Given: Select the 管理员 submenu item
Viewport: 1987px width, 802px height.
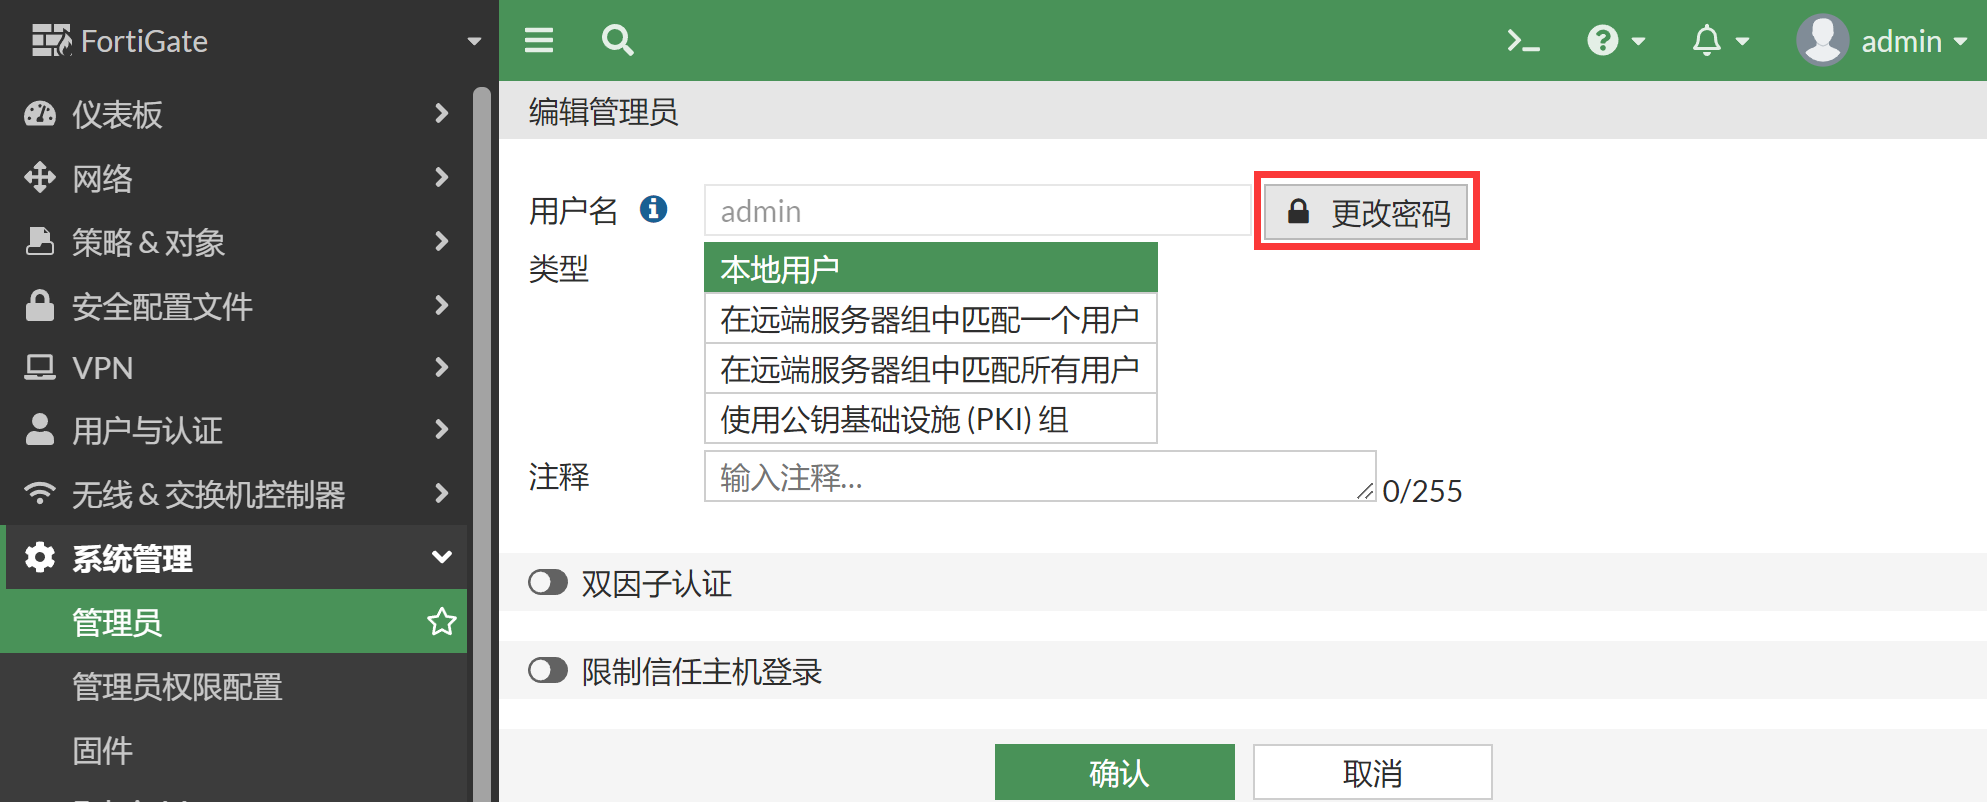Looking at the screenshot, I should 233,621.
